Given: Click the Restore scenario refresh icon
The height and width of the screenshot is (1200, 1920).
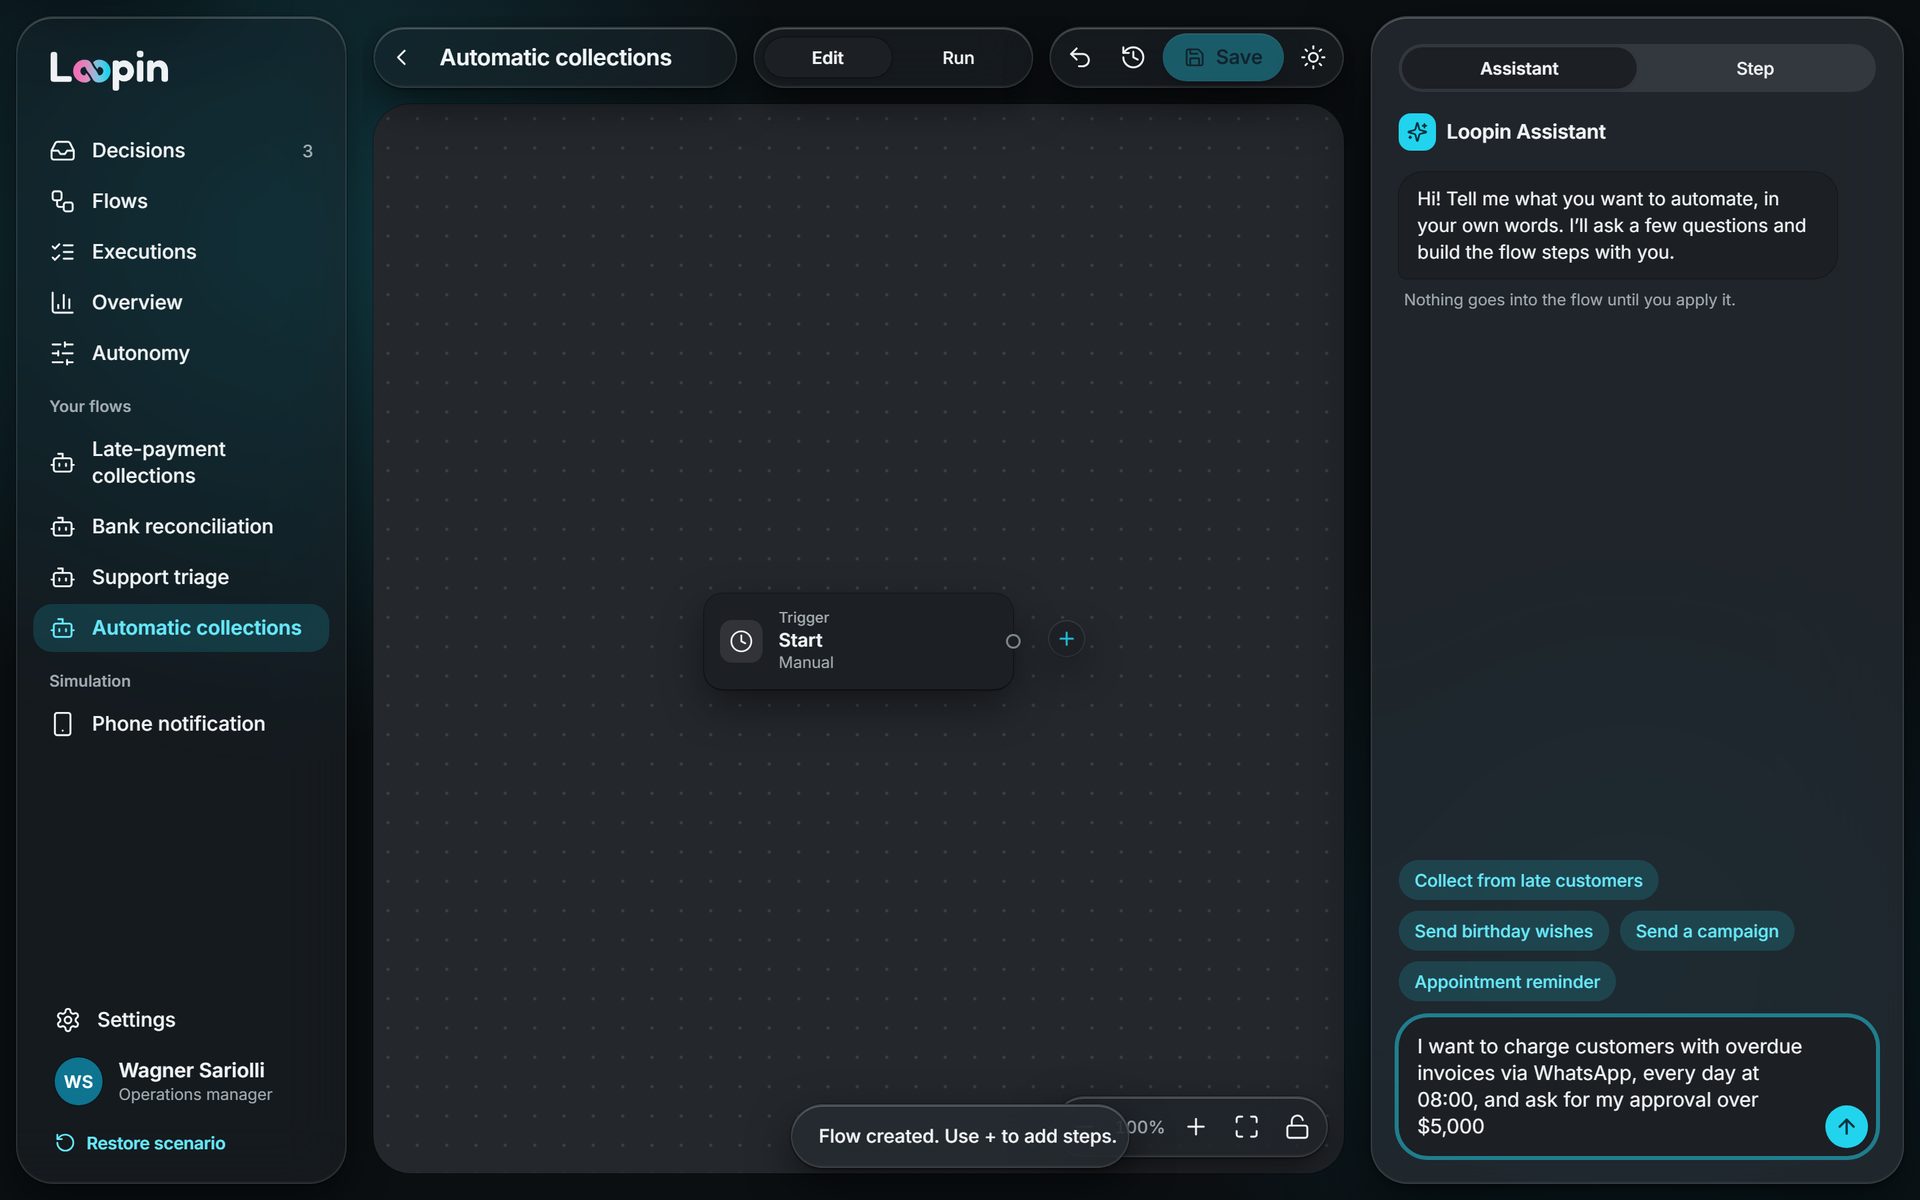Looking at the screenshot, I should 65,1143.
